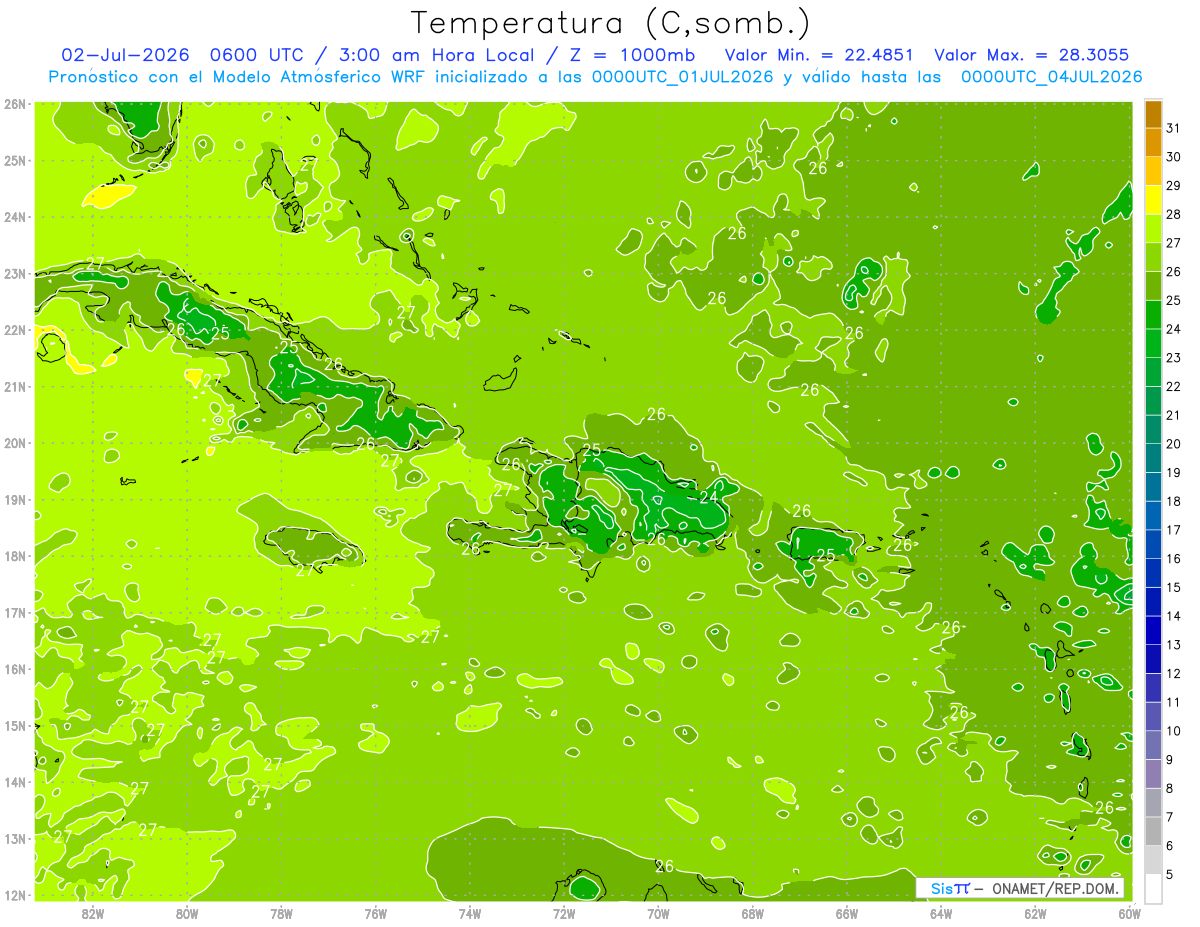The height and width of the screenshot is (927, 1200).
Task: Click the 24N latitude axis label
Action: click(15, 216)
